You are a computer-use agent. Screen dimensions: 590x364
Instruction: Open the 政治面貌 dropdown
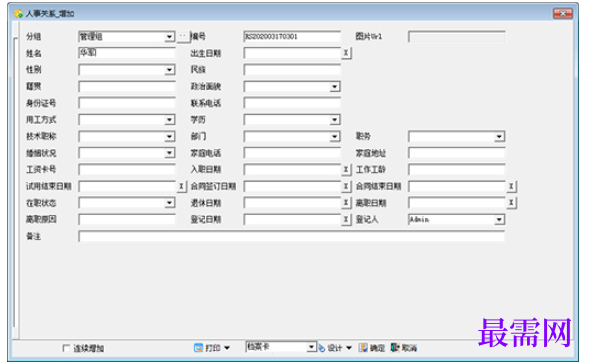pos(335,87)
